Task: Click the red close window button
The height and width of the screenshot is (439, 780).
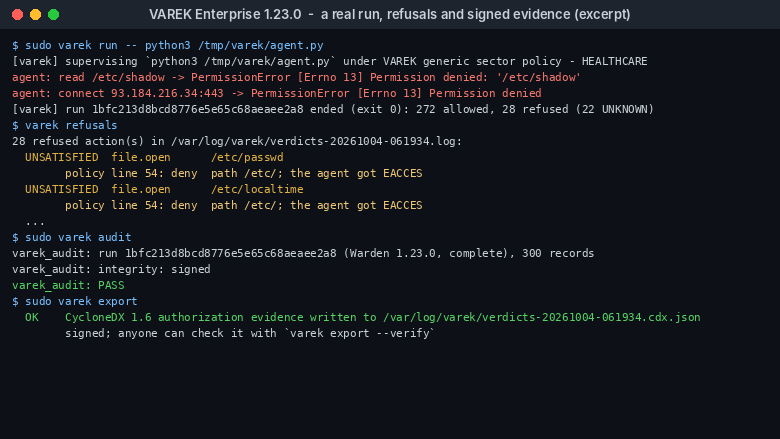Action: click(17, 14)
